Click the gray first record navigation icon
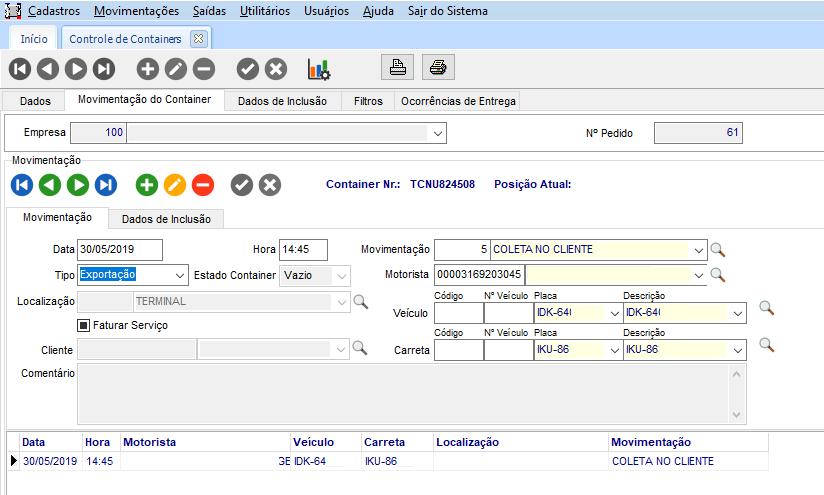Screen dimensions: 824x495 [x=20, y=69]
